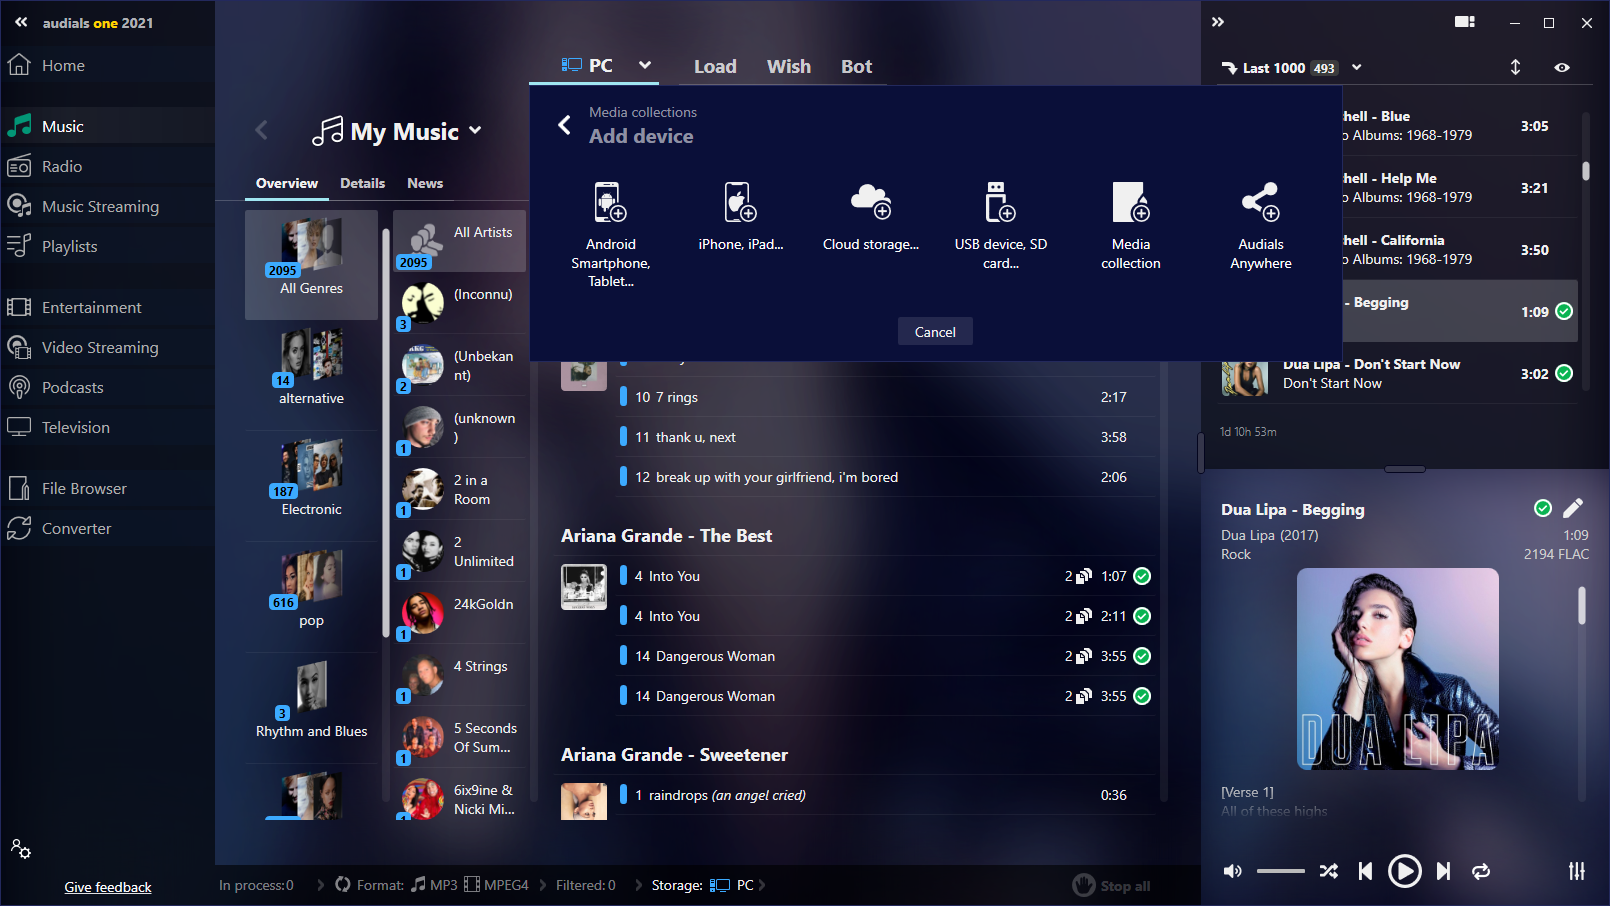Adjust the volume slider
The height and width of the screenshot is (906, 1610).
click(1280, 871)
